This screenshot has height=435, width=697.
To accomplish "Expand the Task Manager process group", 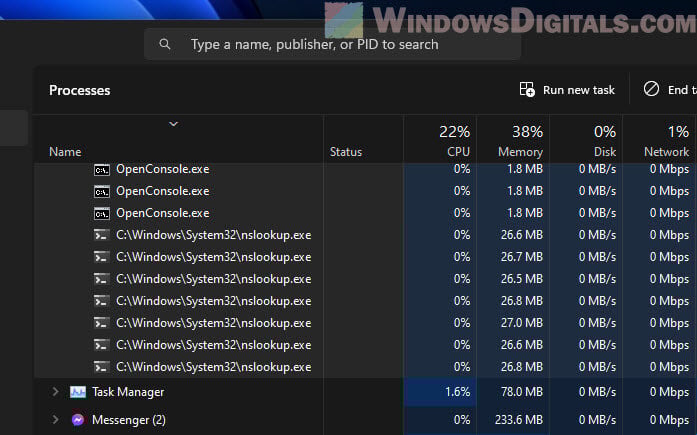I will coord(55,392).
